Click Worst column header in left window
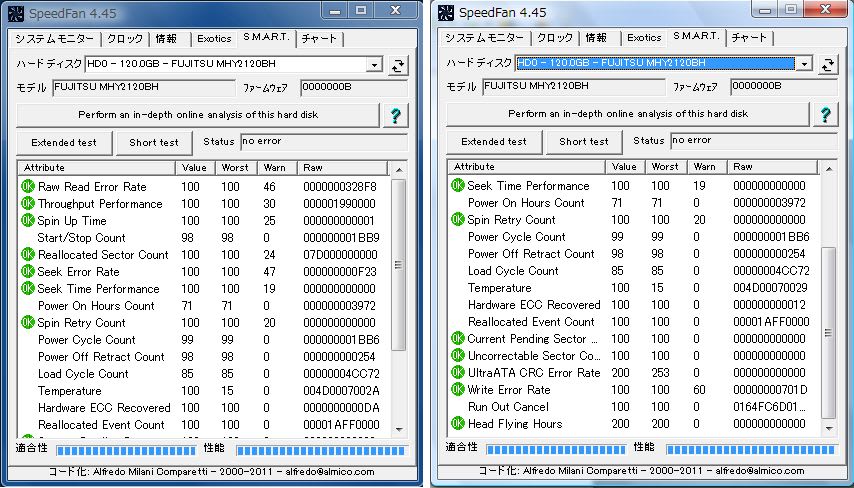Image resolution: width=854 pixels, height=488 pixels. pyautogui.click(x=236, y=168)
